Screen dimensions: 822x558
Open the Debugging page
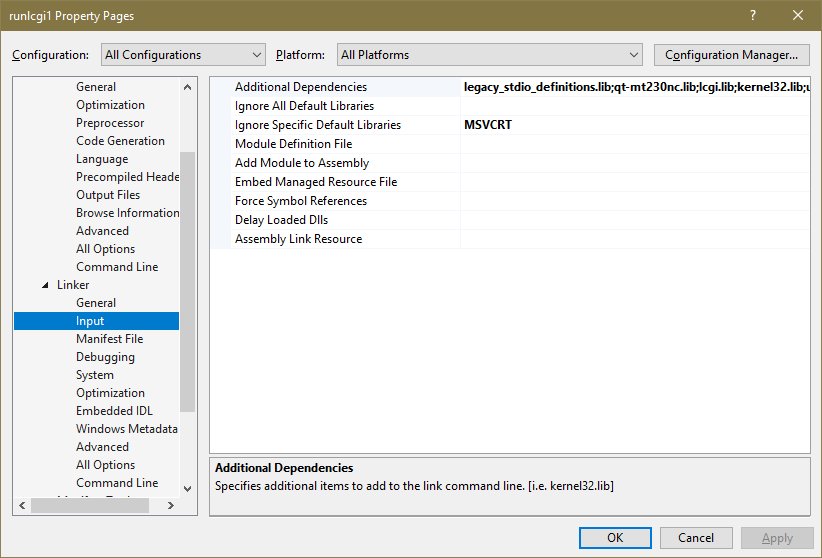coord(105,357)
